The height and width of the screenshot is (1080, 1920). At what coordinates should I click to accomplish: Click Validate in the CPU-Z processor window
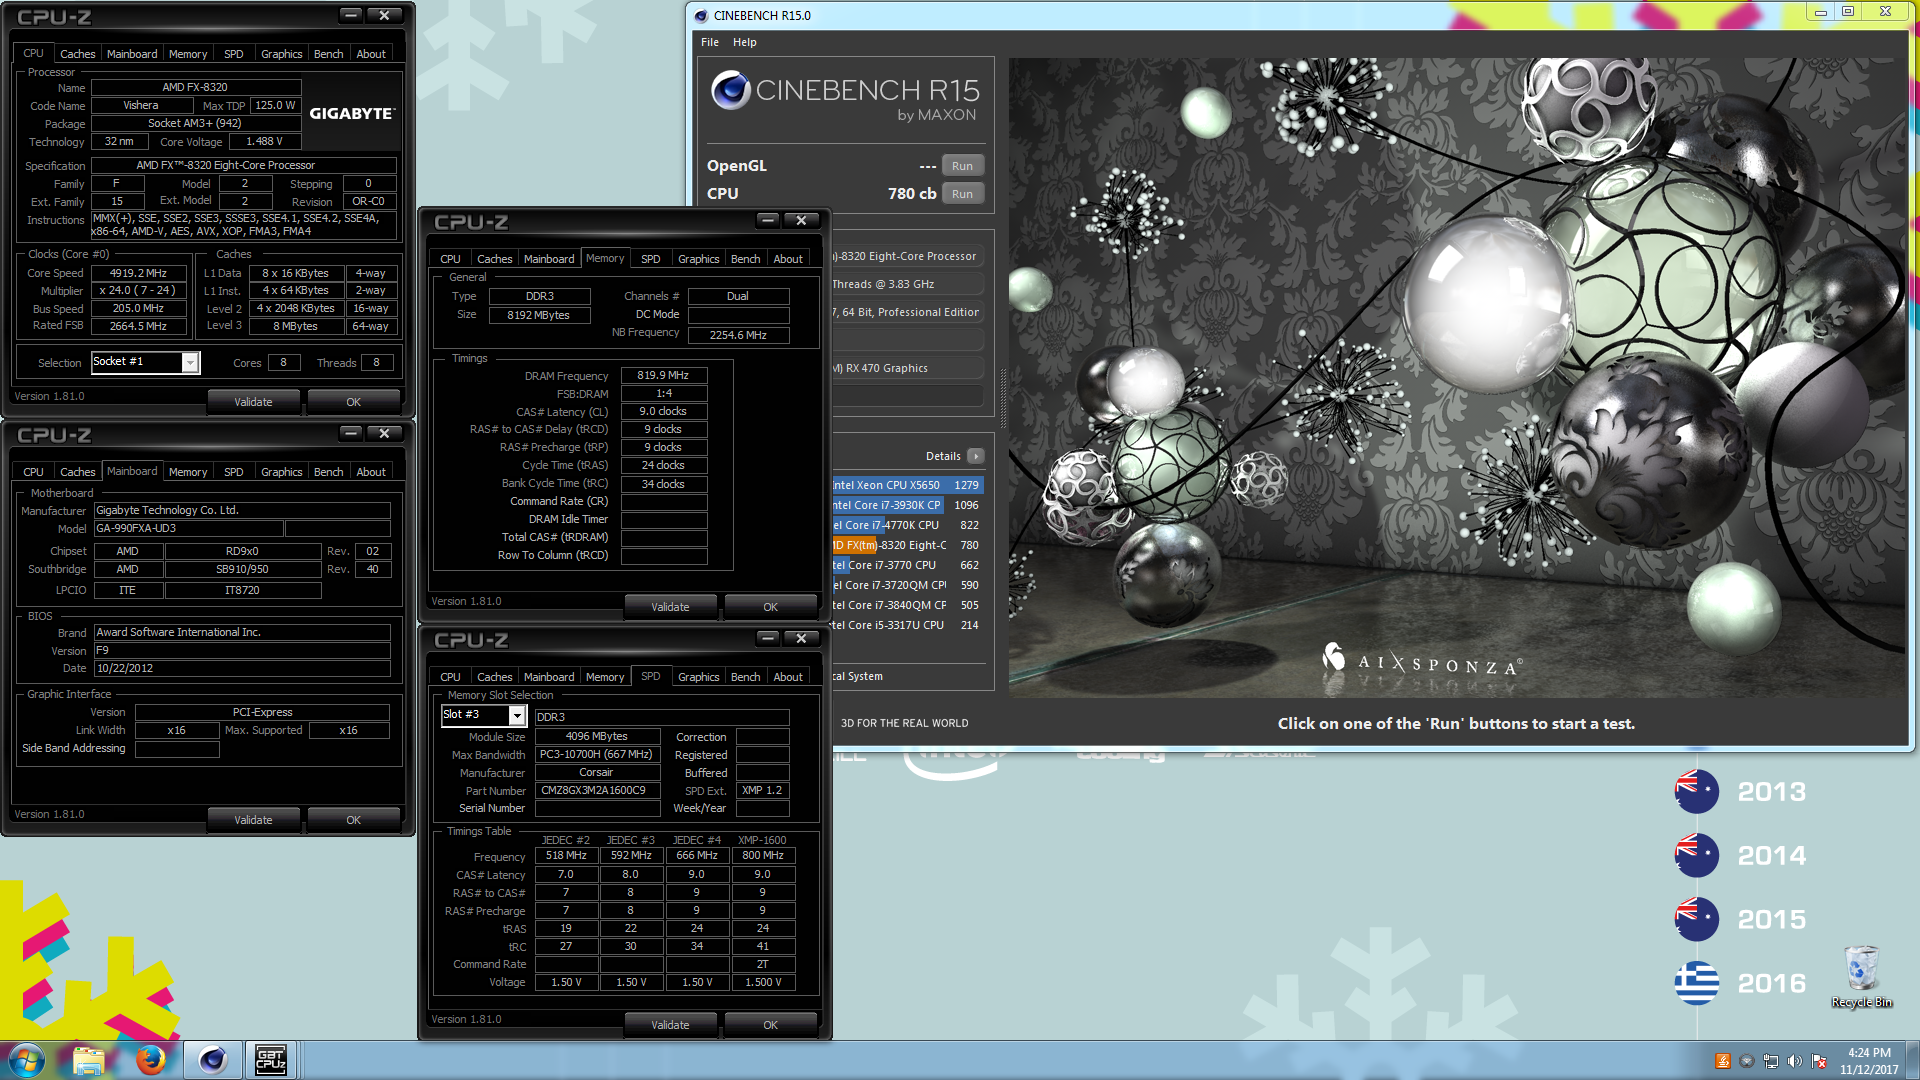[x=253, y=402]
